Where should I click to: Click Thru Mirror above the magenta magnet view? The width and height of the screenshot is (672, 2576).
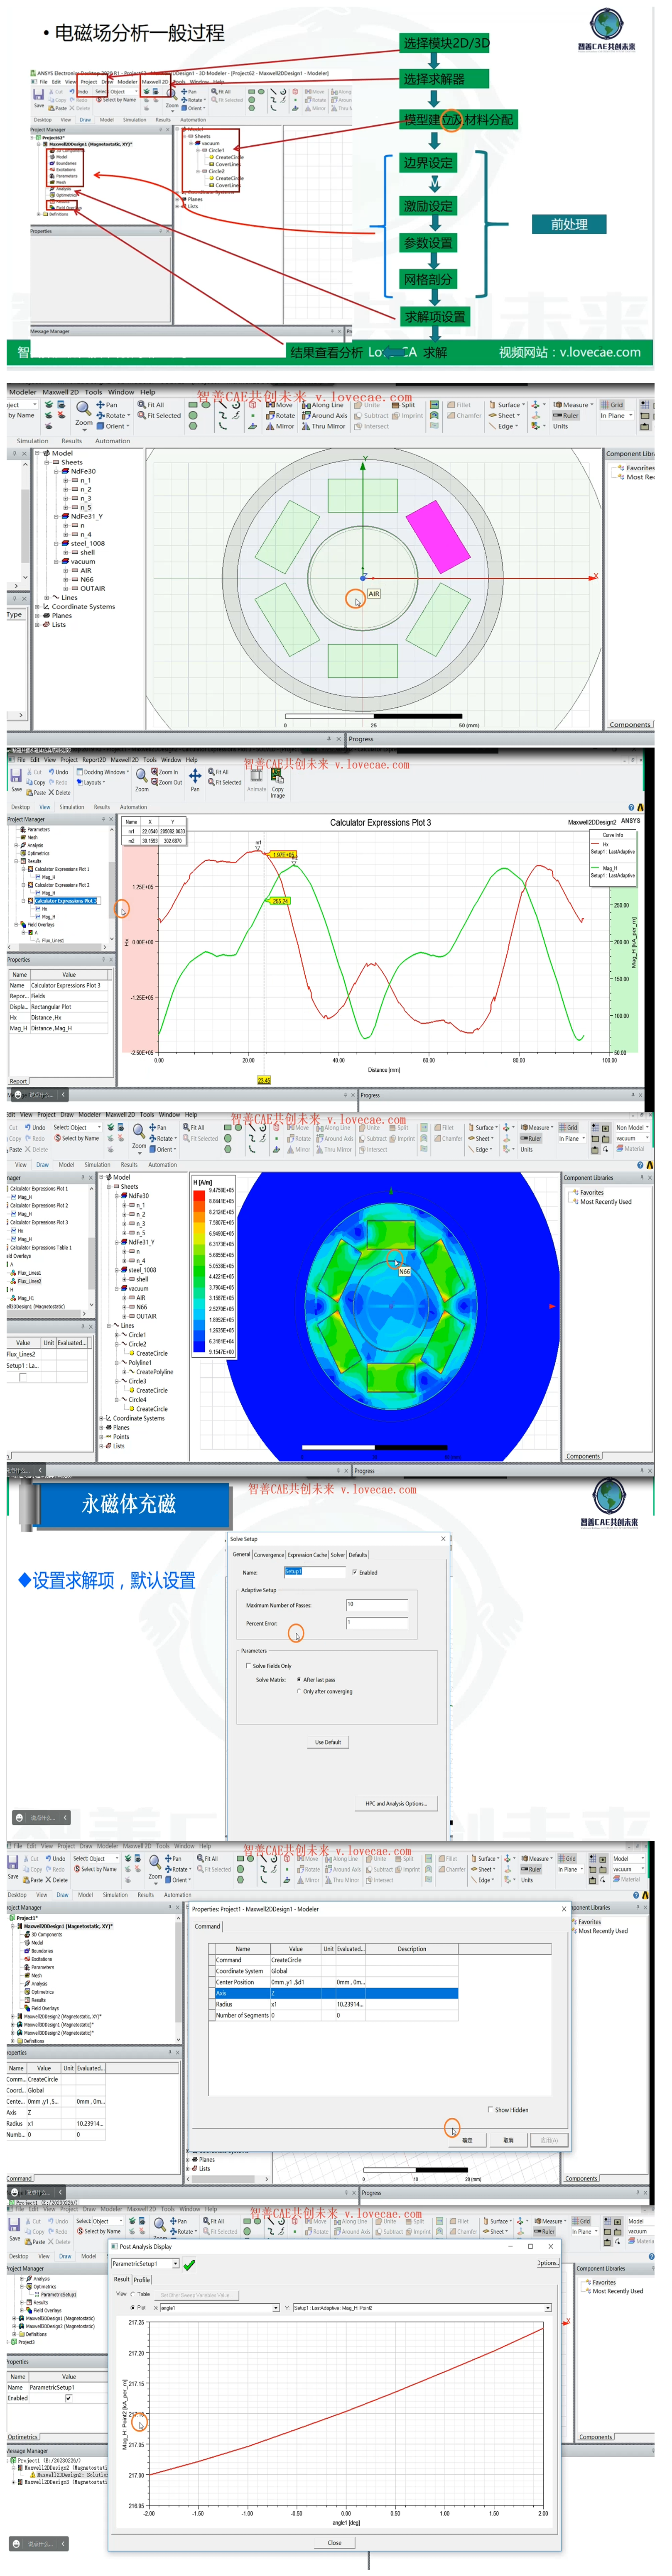323,426
